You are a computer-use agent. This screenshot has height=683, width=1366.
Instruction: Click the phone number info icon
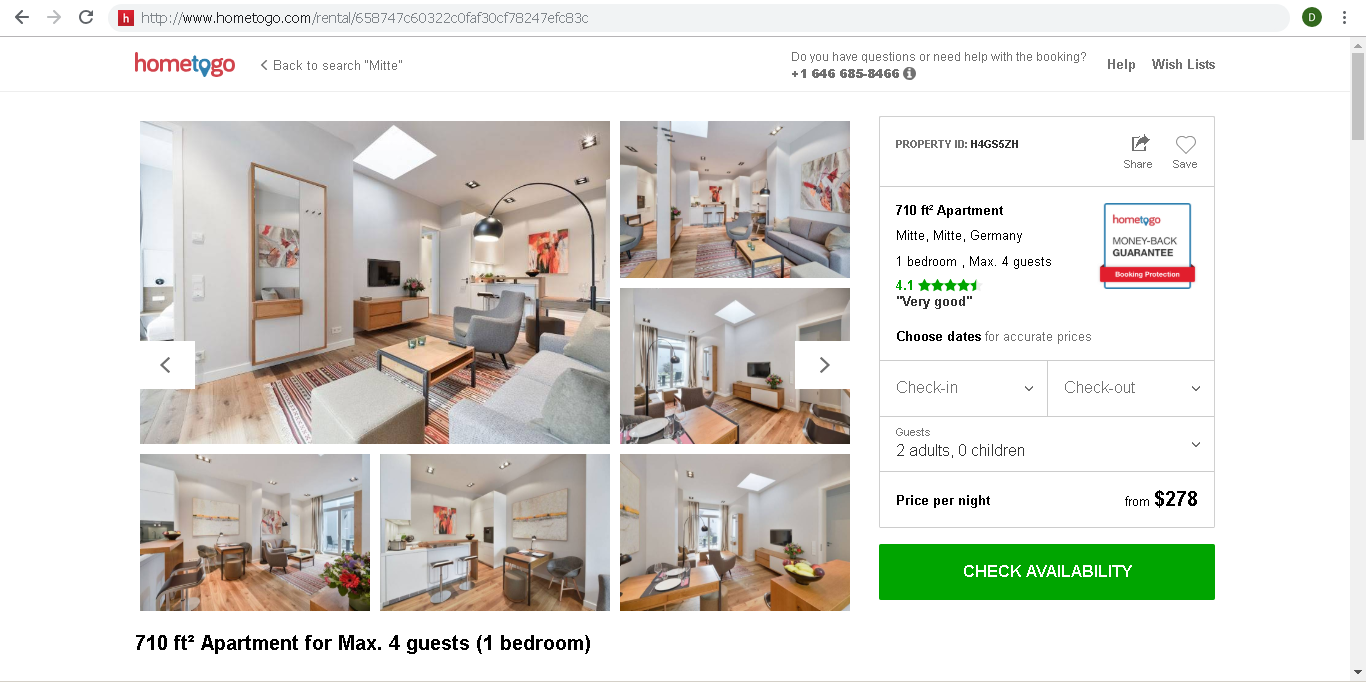909,74
